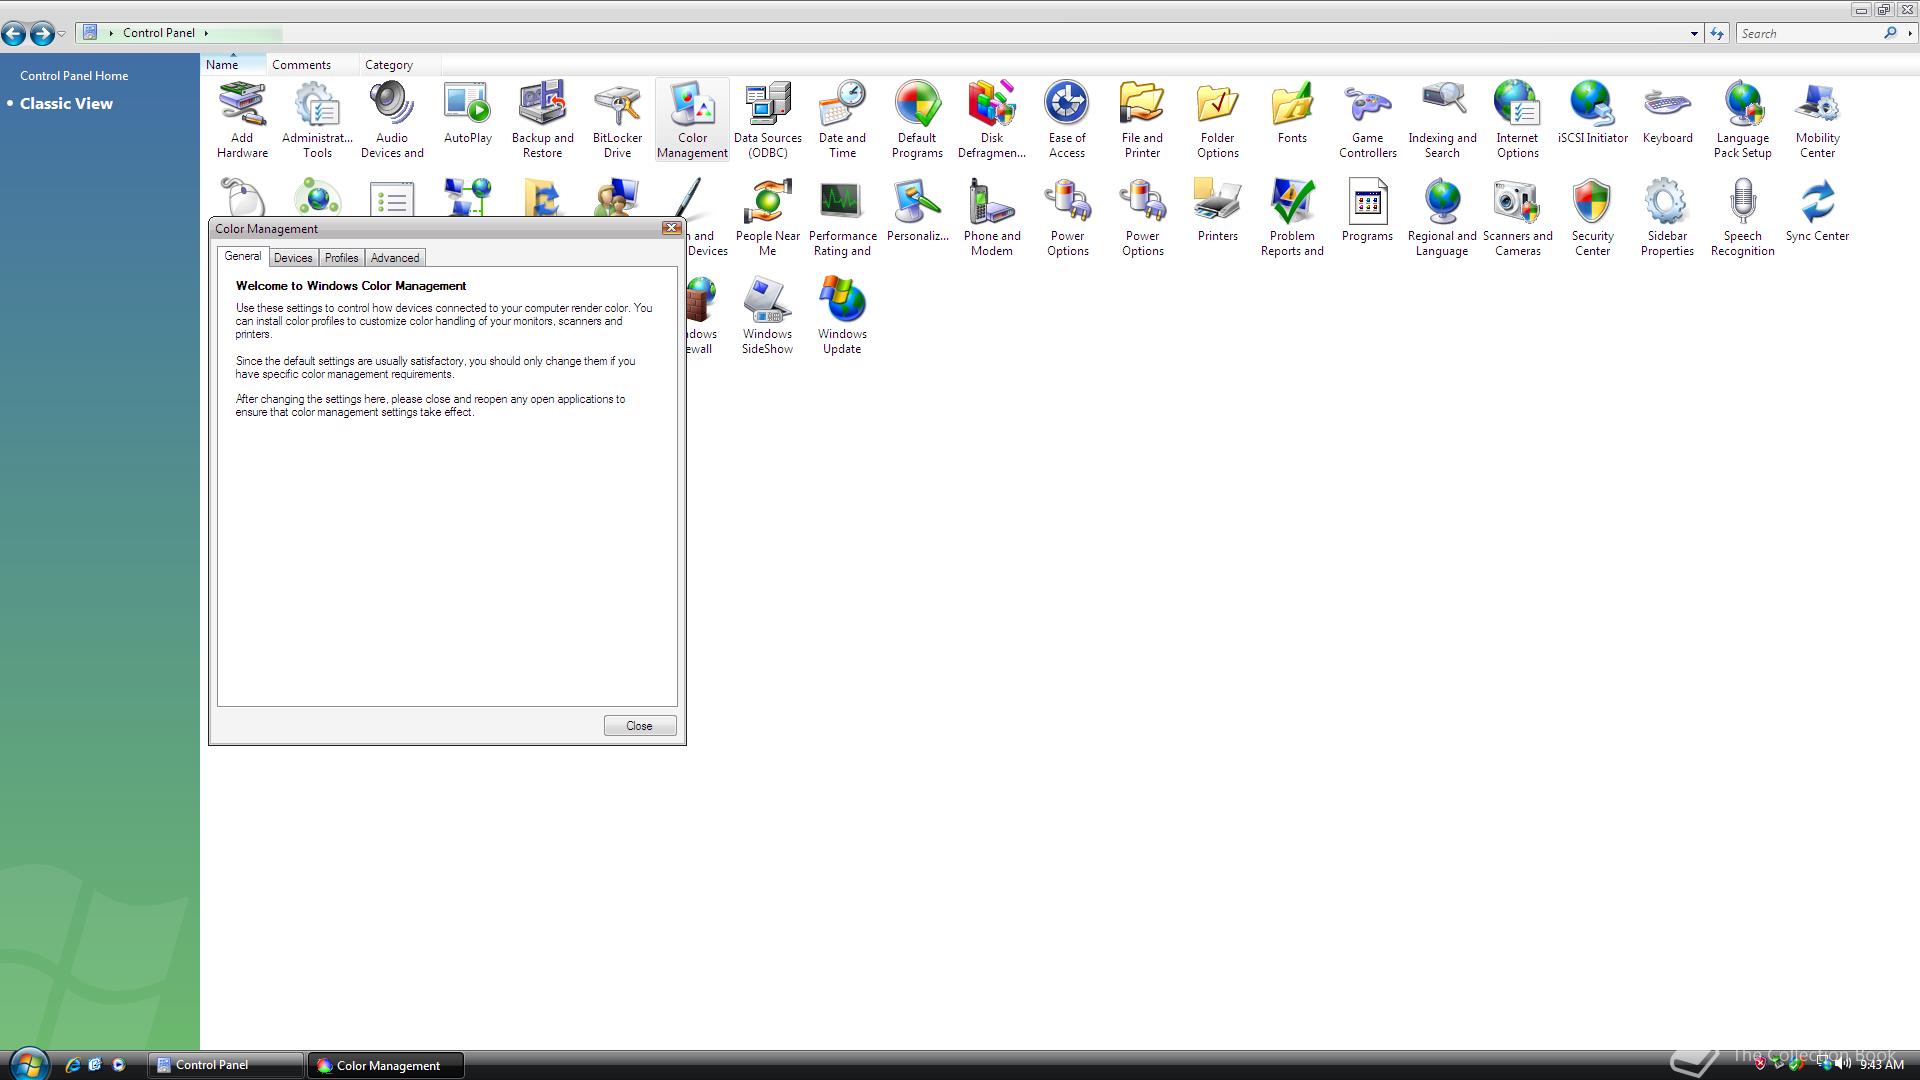This screenshot has width=1920, height=1080.
Task: Open the Advanced tab
Action: tap(395, 258)
